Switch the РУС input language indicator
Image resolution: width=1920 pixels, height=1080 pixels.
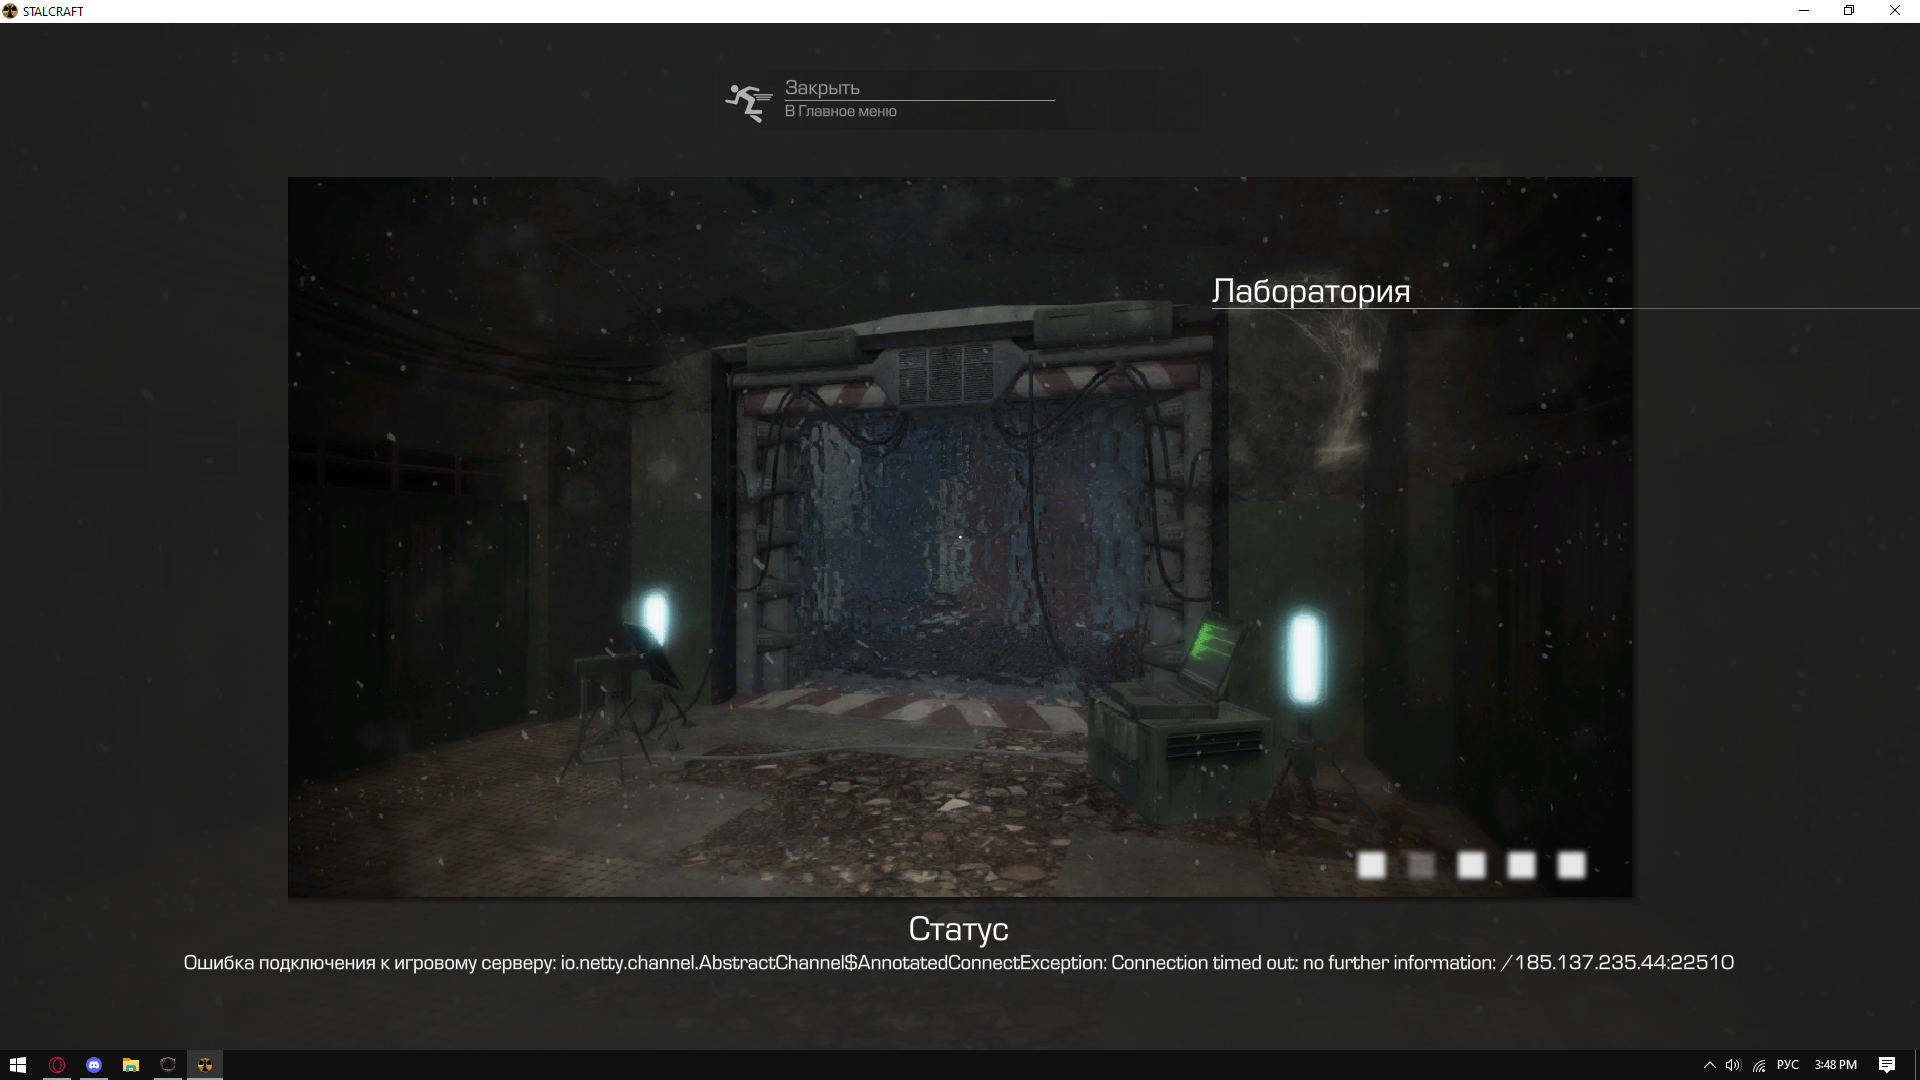pos(1788,1065)
